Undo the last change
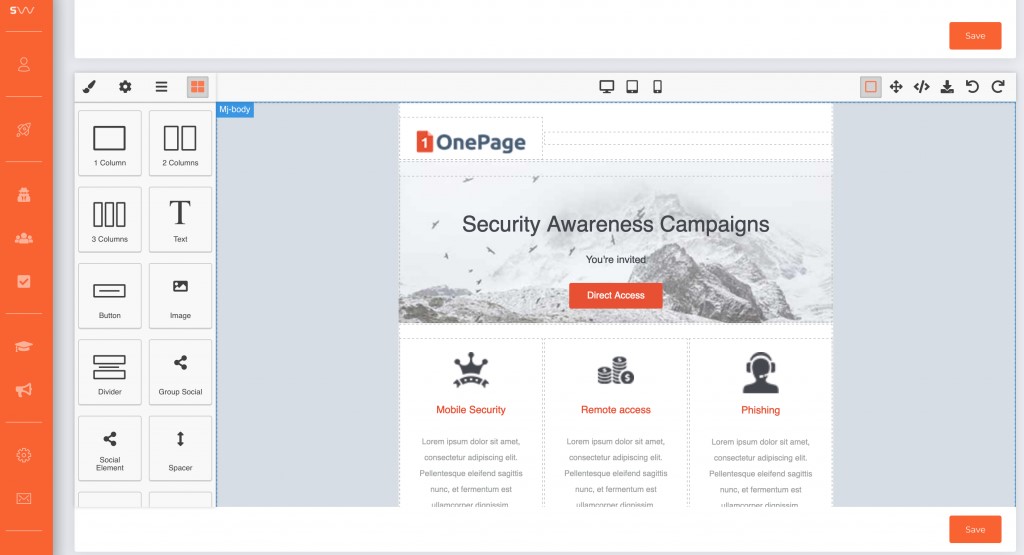Screen dimensions: 1024x555 [x=972, y=87]
